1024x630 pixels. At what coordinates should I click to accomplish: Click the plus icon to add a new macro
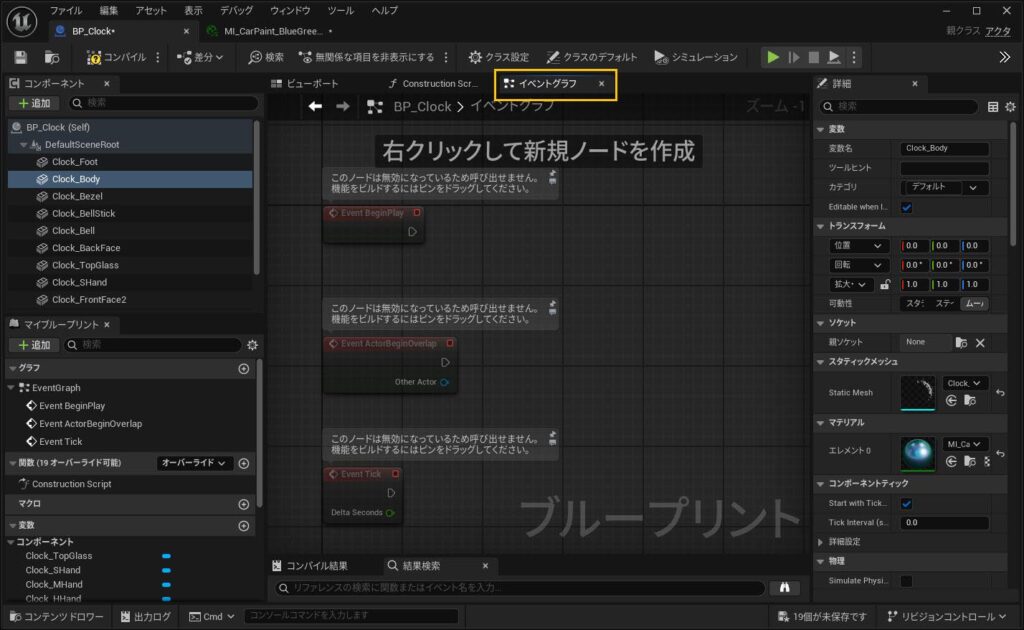tap(243, 504)
